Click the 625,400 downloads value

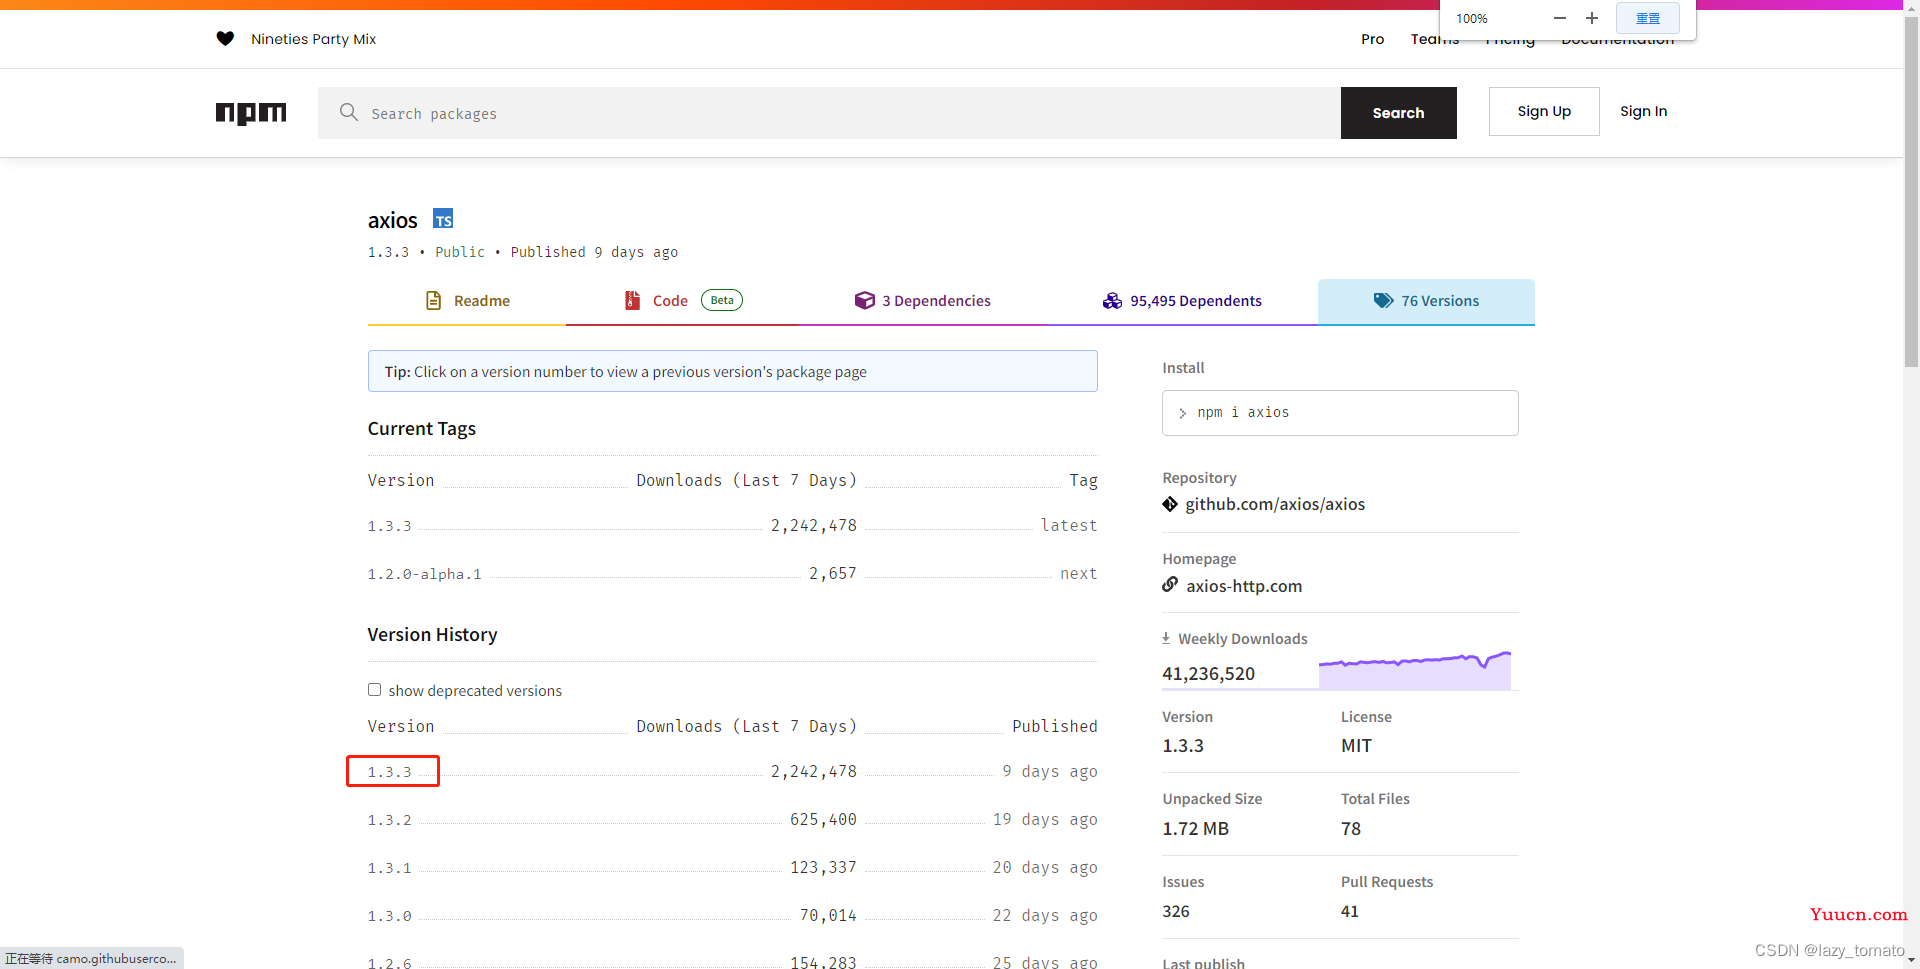coord(823,819)
